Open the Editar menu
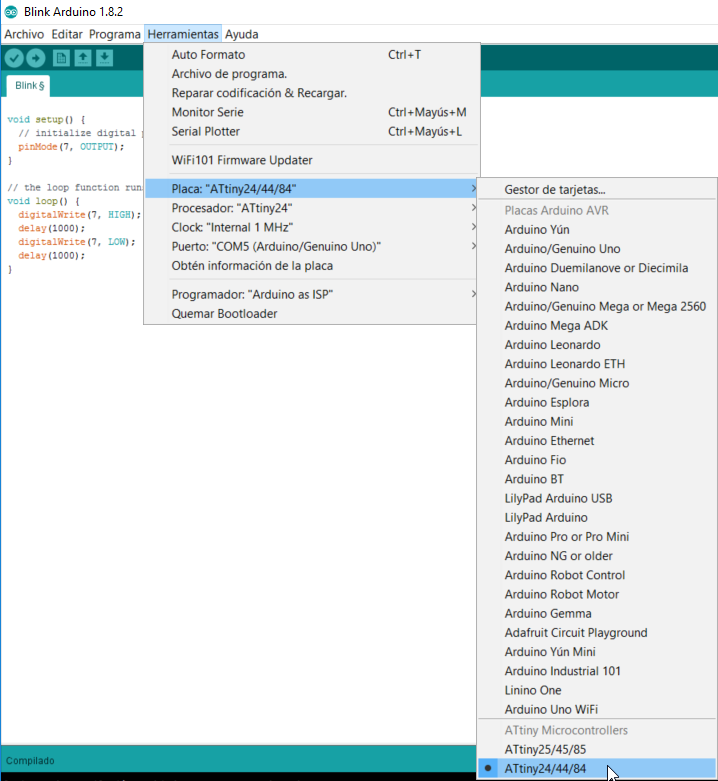Viewport: 718px width, 781px height. point(67,34)
